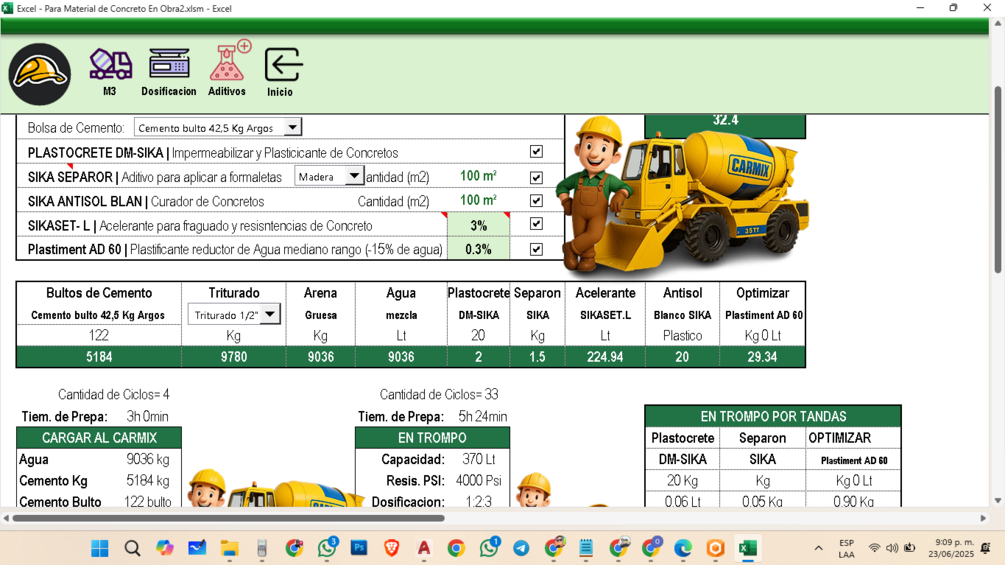Click the Bultos de Cemento header
1005x565 pixels.
(99, 293)
